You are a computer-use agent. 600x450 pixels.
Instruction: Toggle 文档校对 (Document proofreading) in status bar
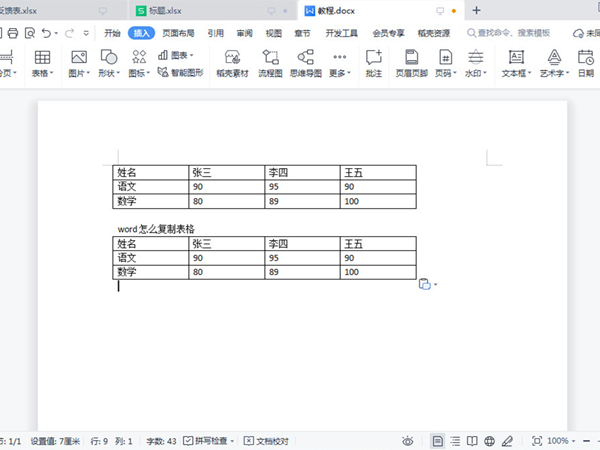(x=266, y=441)
